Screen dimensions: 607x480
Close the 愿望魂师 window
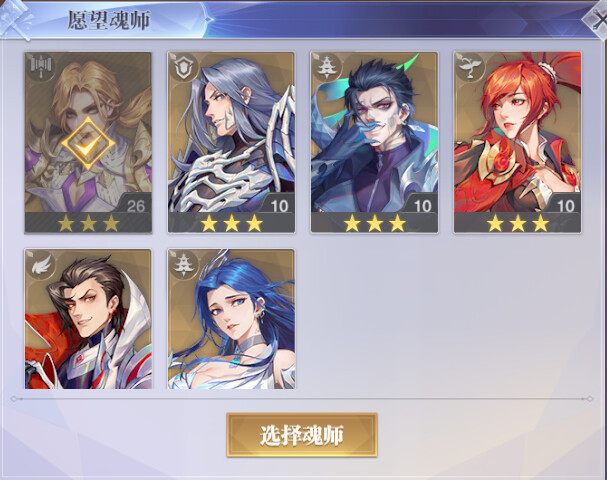coord(598,19)
